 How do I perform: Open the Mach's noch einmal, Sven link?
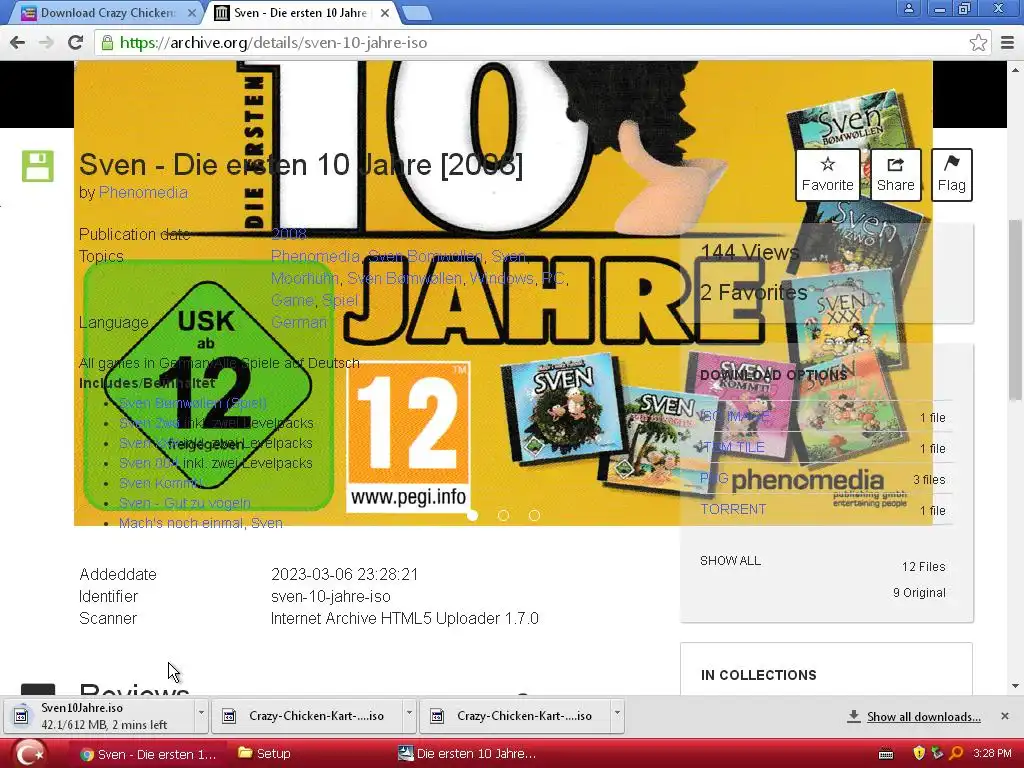pos(200,523)
